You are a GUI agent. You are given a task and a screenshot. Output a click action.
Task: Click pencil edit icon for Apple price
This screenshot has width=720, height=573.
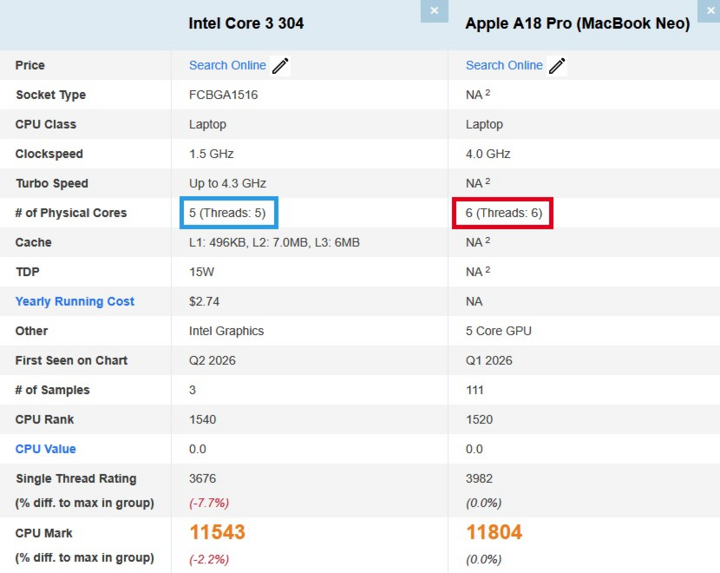pos(557,66)
